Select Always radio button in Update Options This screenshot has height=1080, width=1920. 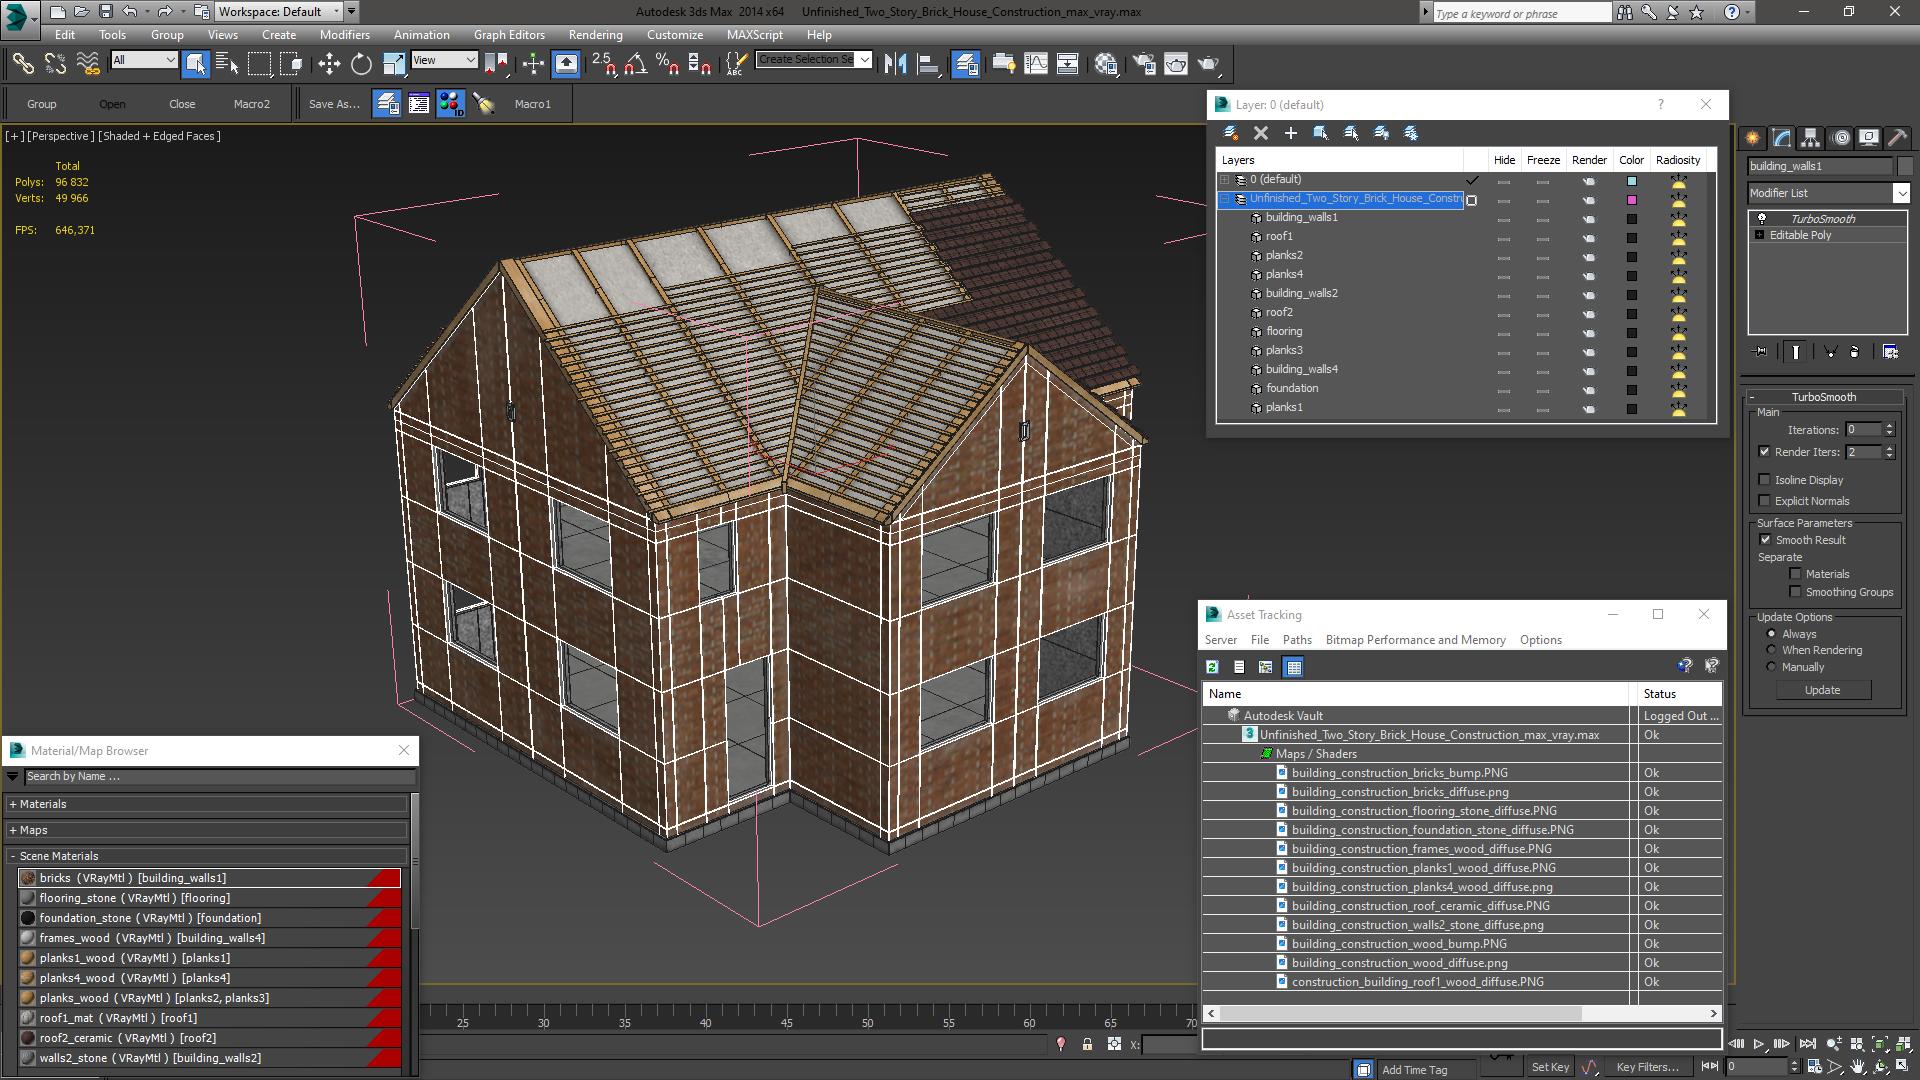click(1771, 633)
